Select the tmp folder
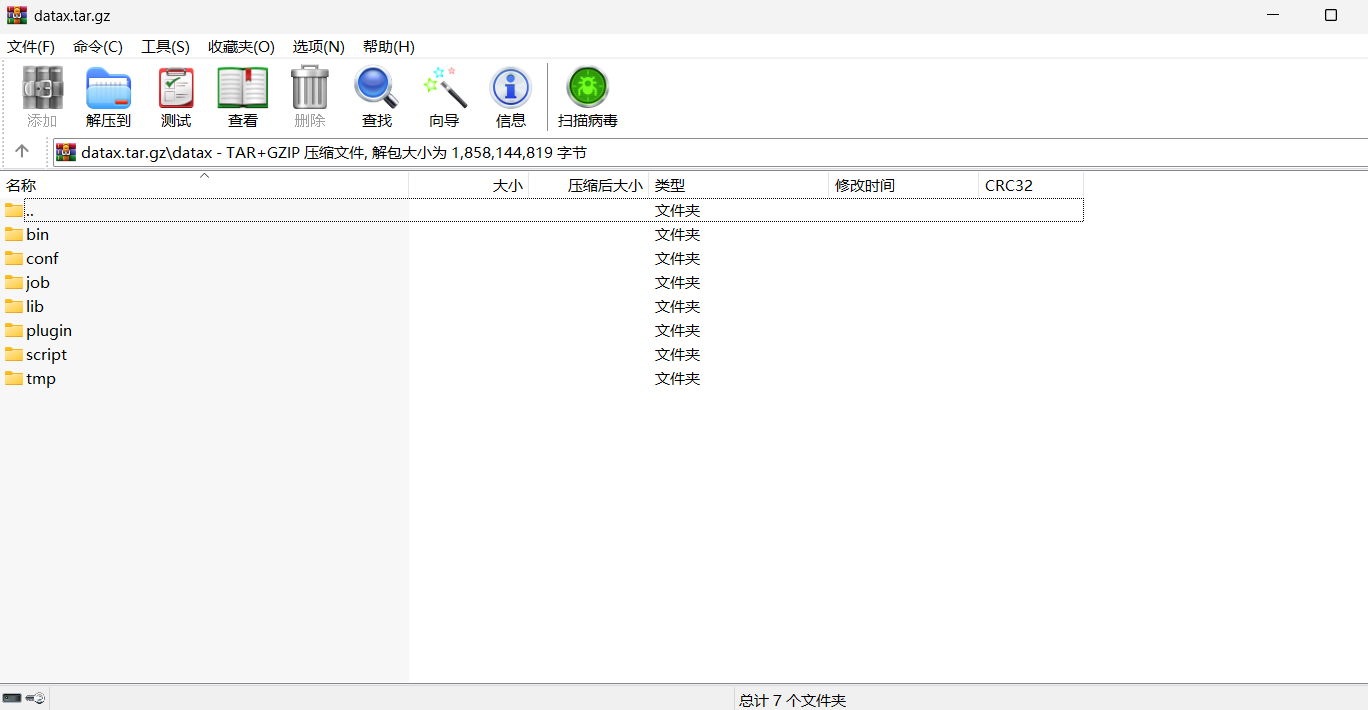 pyautogui.click(x=38, y=378)
